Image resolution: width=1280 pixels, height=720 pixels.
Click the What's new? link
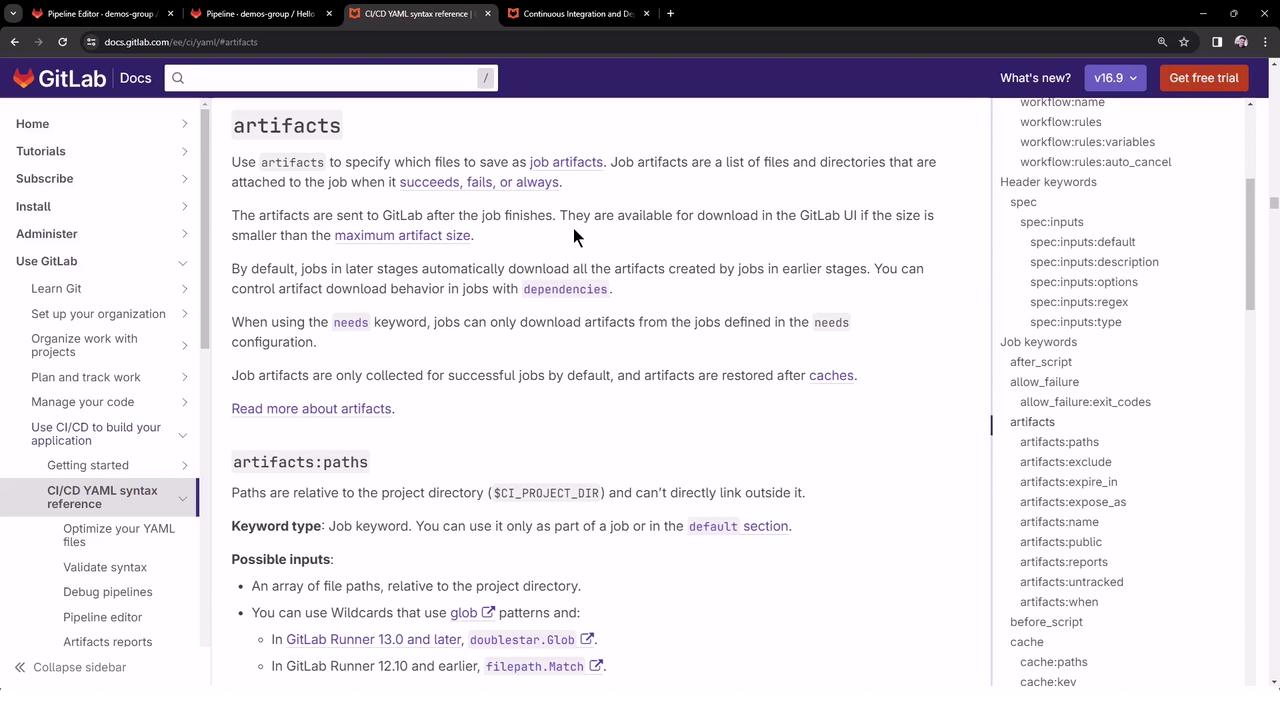[1035, 78]
